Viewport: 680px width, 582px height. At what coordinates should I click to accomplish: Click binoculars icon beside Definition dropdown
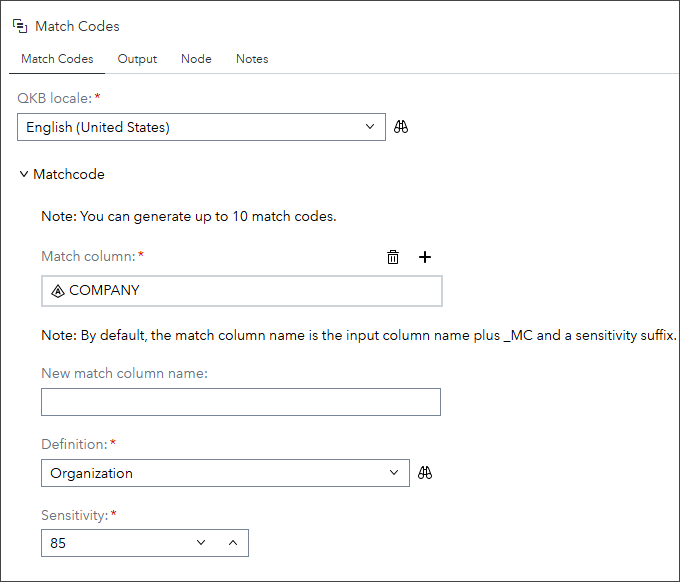point(425,473)
